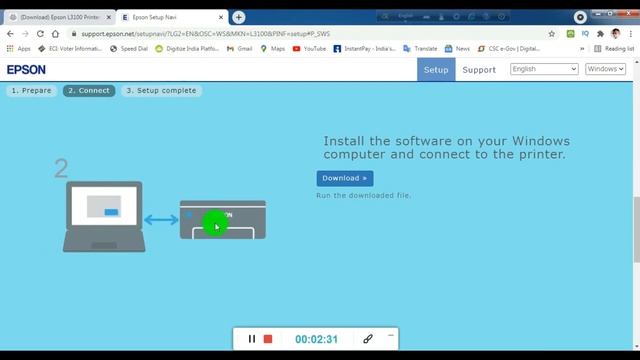Open the Translate bookmark
The height and width of the screenshot is (360, 640).
tap(420, 49)
